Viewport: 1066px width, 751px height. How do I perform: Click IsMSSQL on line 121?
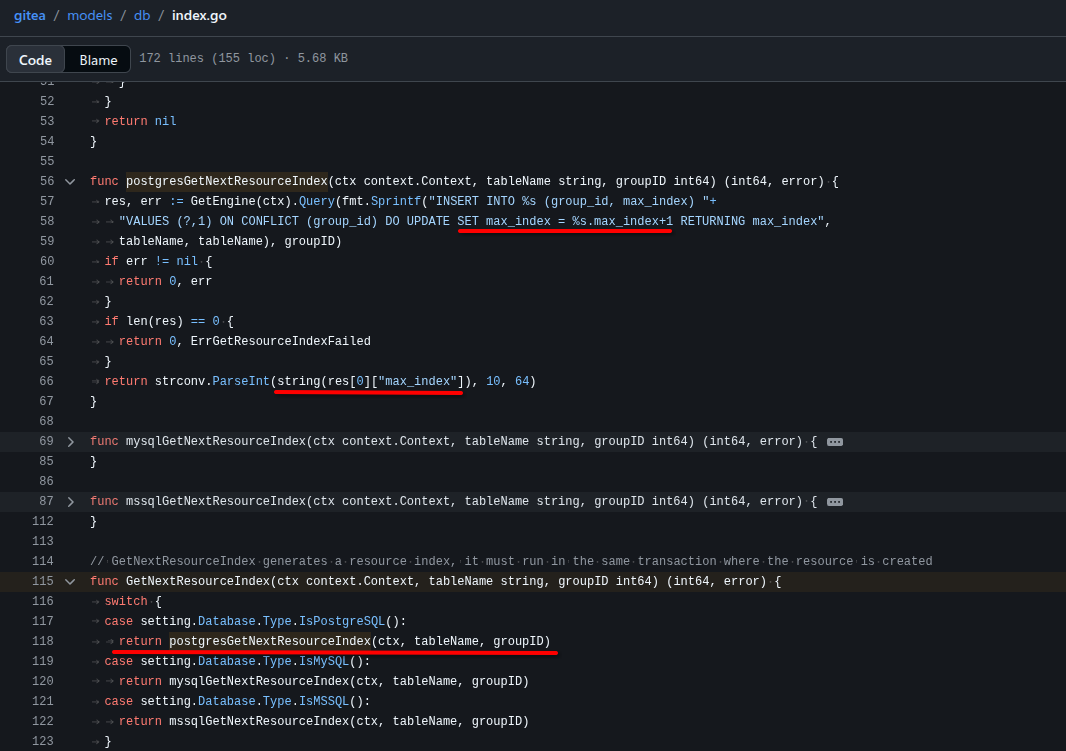point(324,701)
